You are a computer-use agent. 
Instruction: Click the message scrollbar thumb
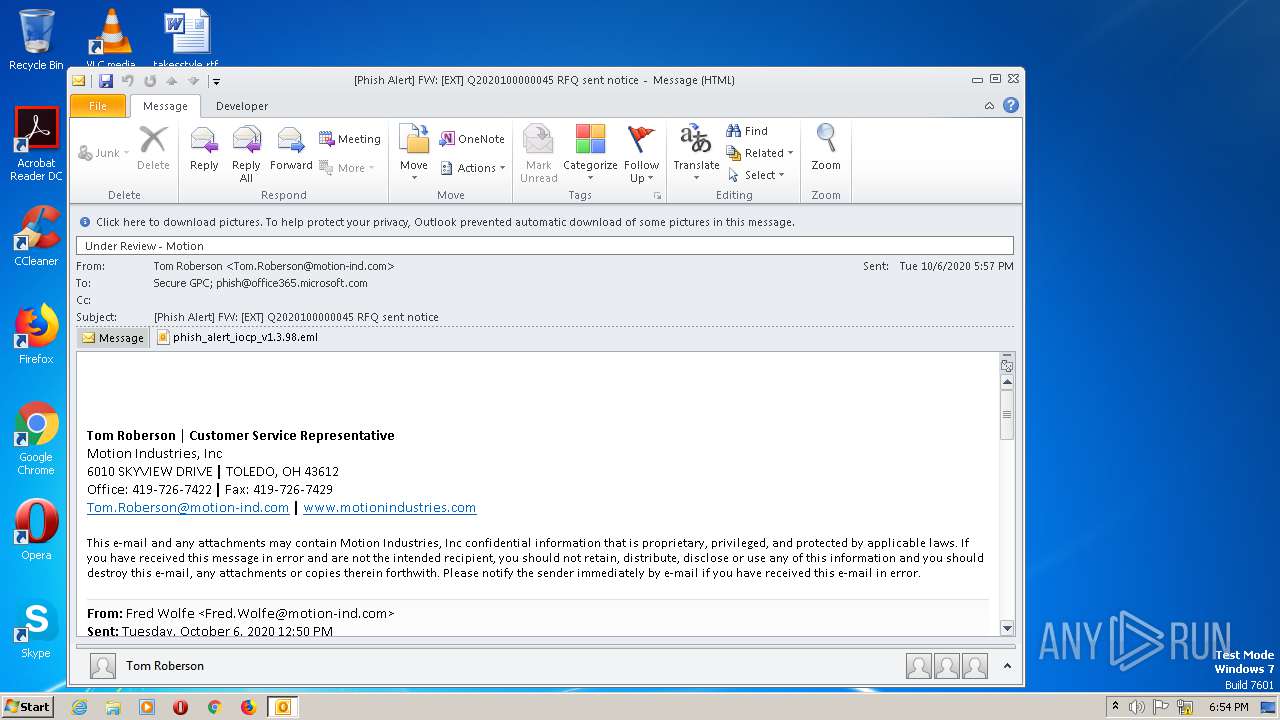[1007, 415]
